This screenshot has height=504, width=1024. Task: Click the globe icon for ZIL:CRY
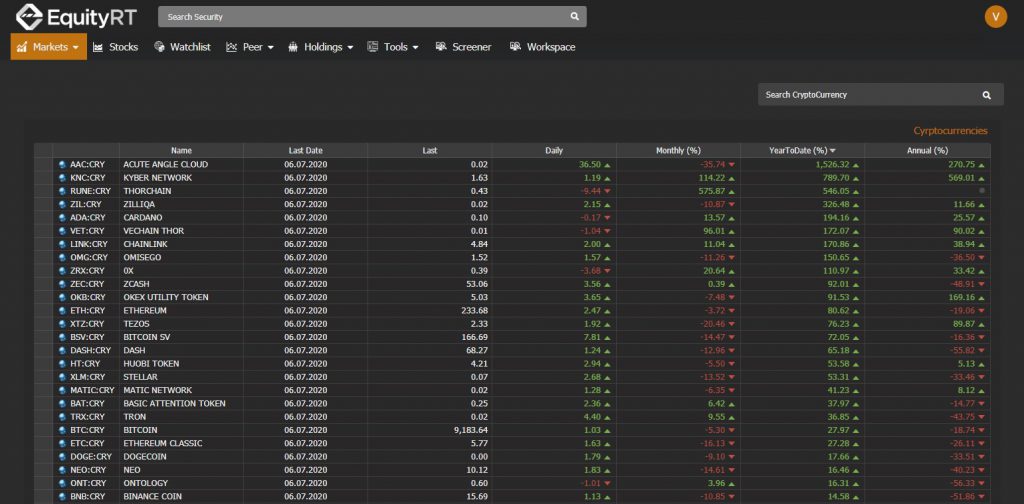point(62,204)
